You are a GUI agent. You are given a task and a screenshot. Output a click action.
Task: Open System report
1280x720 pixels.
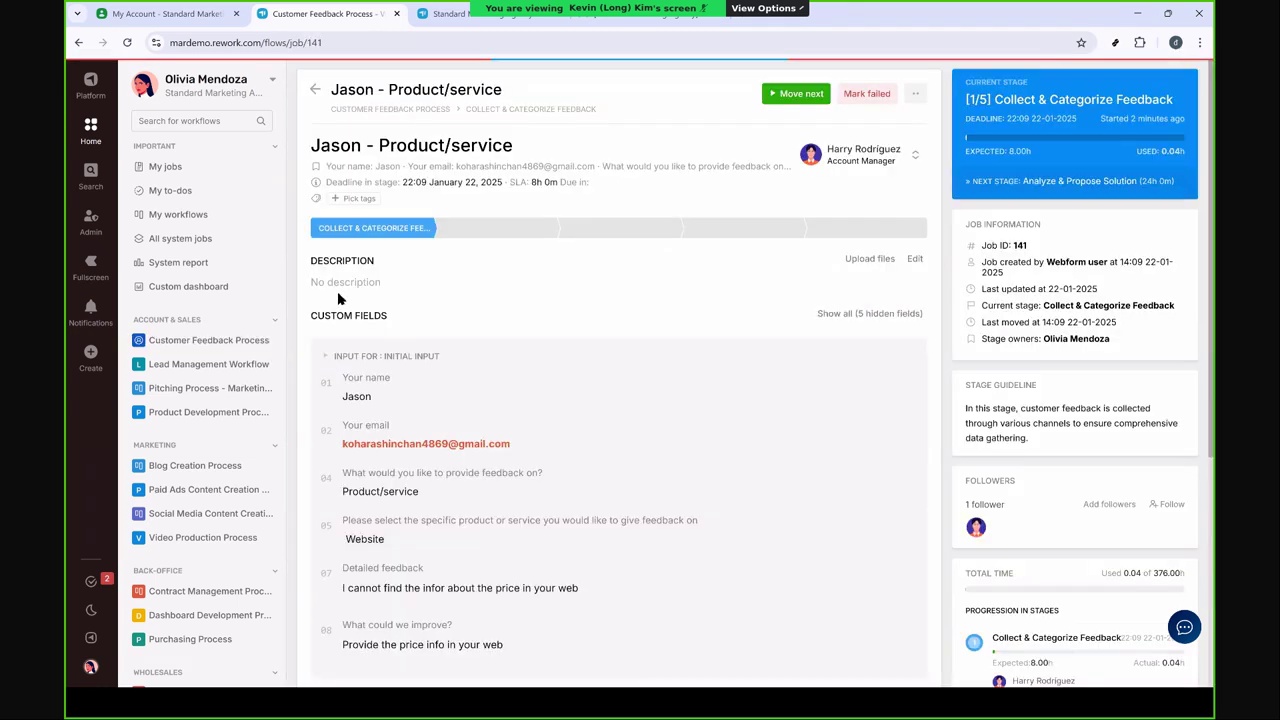(x=178, y=263)
